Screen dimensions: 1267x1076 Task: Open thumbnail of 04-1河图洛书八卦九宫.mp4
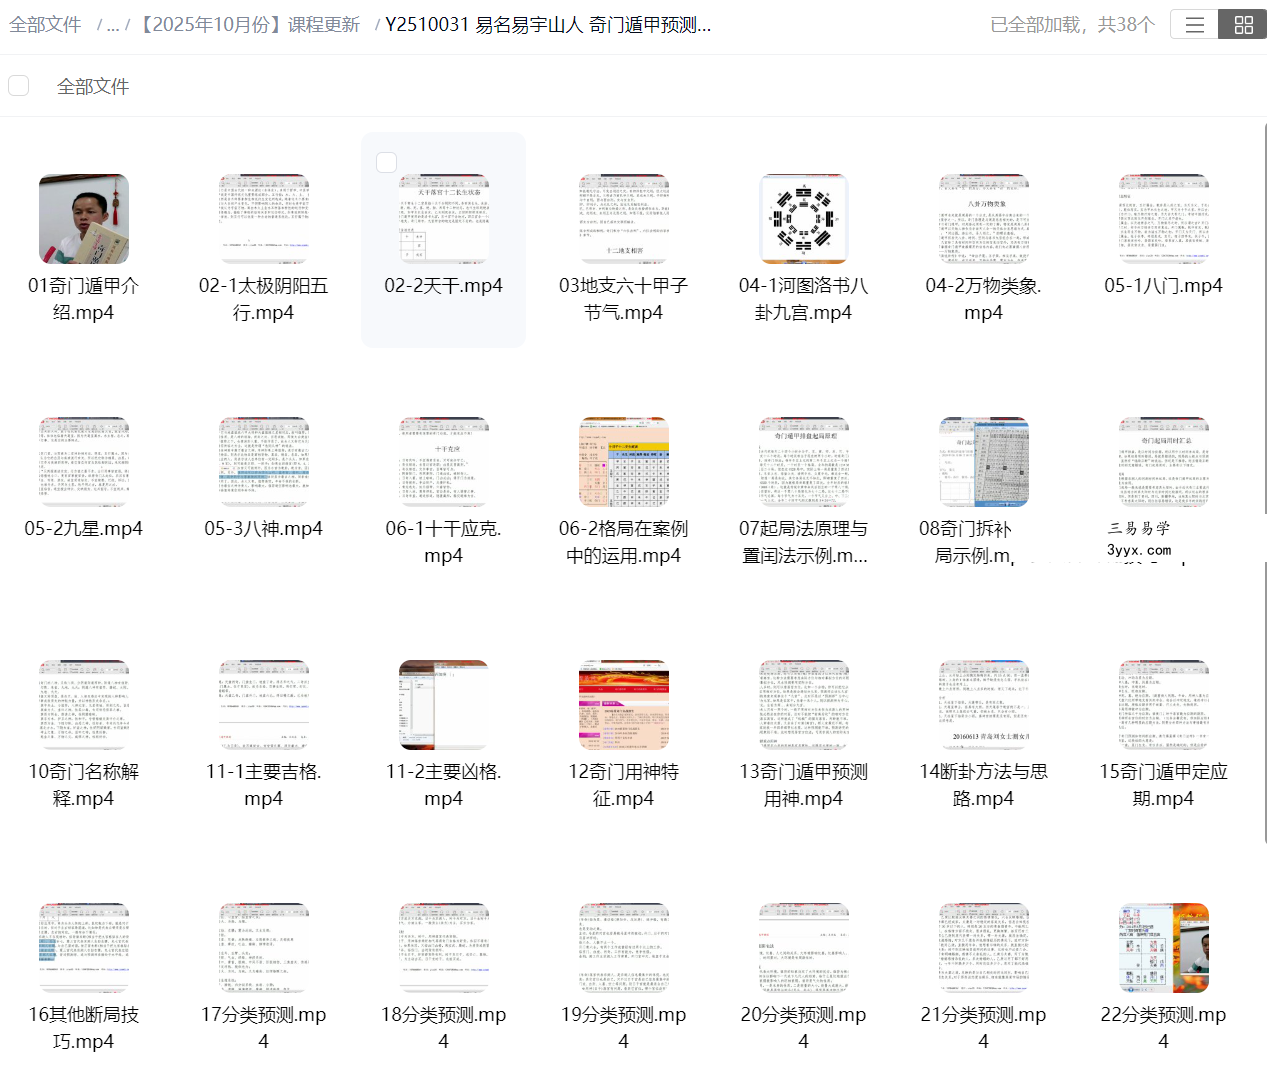pos(804,219)
